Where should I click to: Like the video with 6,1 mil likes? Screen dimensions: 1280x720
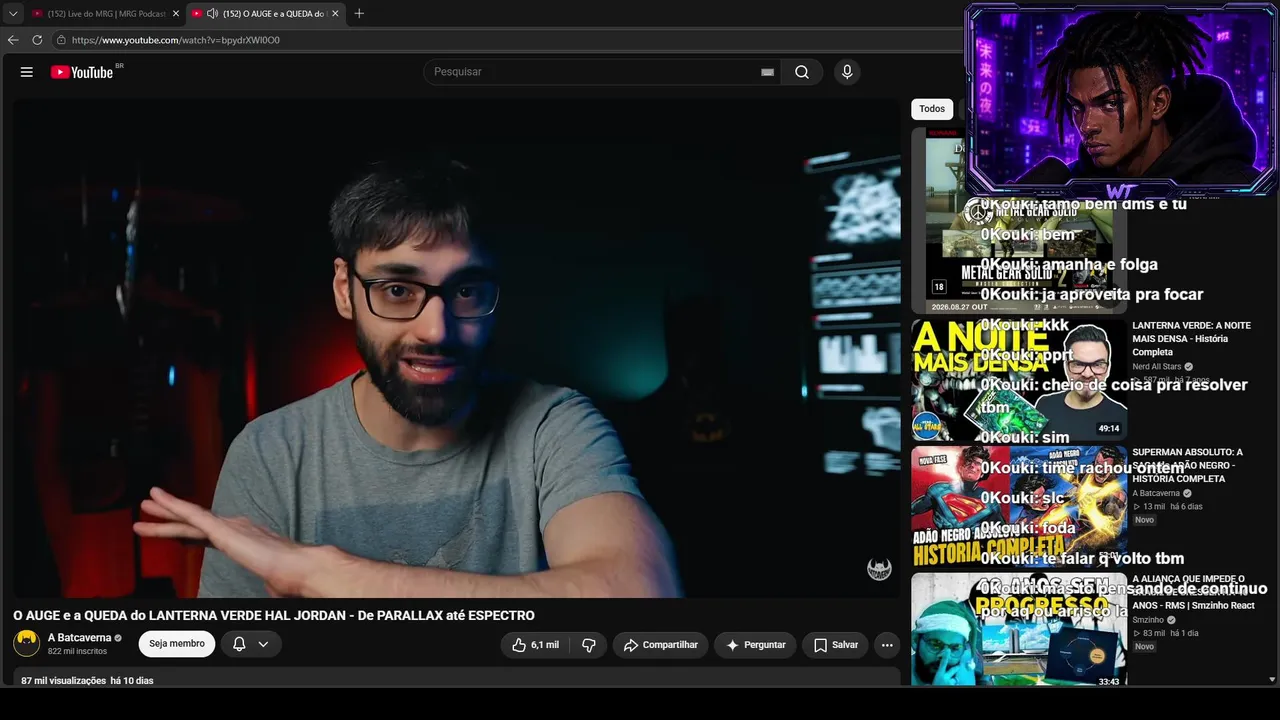click(535, 645)
